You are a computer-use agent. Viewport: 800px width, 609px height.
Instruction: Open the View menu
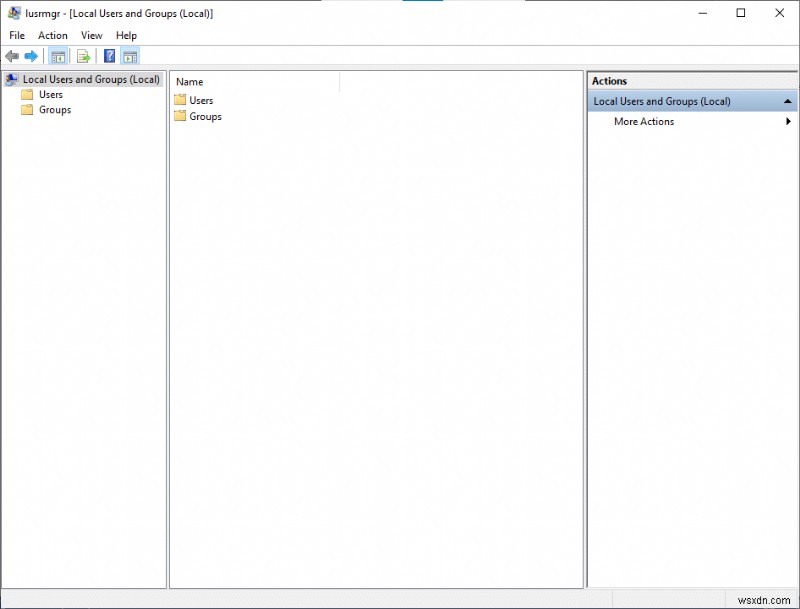click(92, 35)
